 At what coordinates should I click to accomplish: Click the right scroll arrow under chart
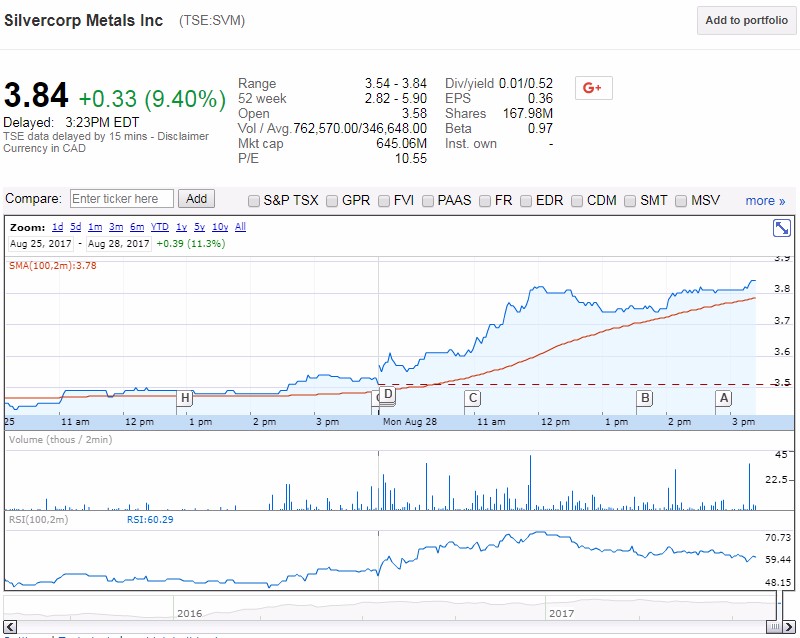pyautogui.click(x=789, y=627)
